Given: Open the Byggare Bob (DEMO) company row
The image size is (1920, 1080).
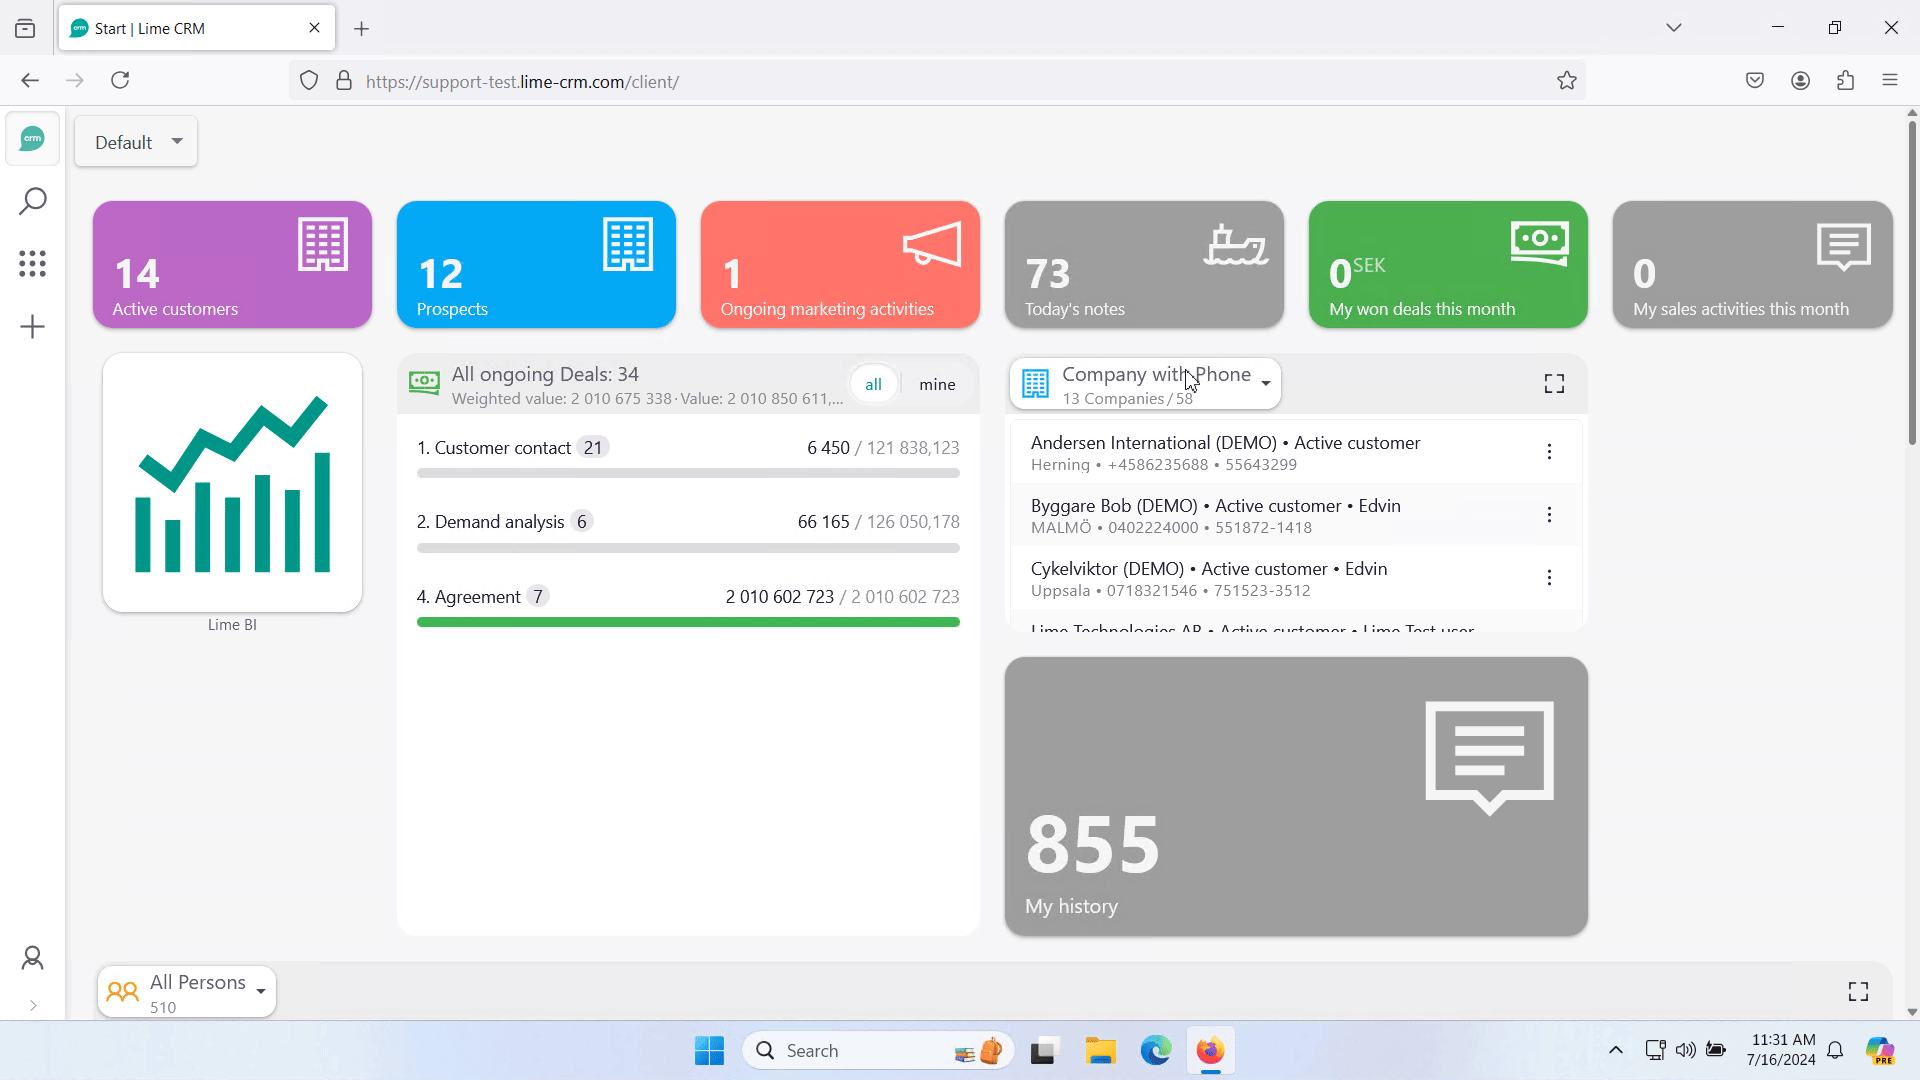Looking at the screenshot, I should click(x=1296, y=515).
